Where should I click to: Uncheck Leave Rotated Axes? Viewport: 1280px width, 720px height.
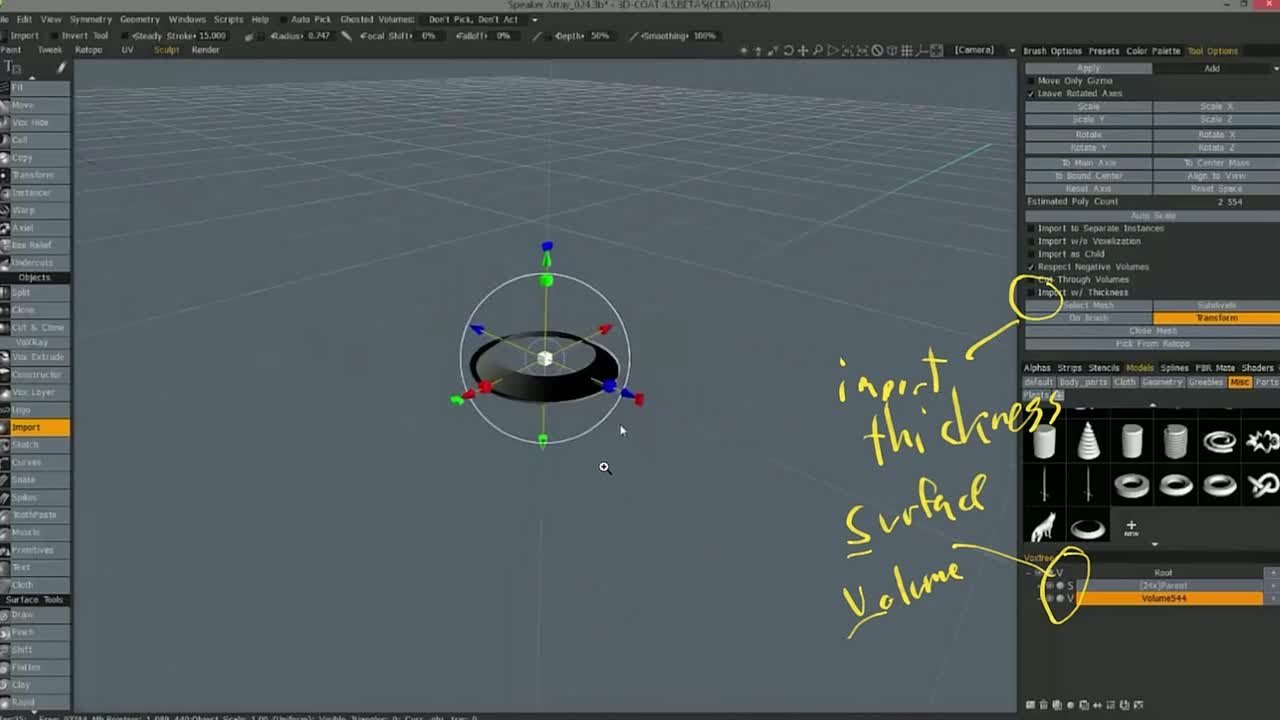point(1031,94)
